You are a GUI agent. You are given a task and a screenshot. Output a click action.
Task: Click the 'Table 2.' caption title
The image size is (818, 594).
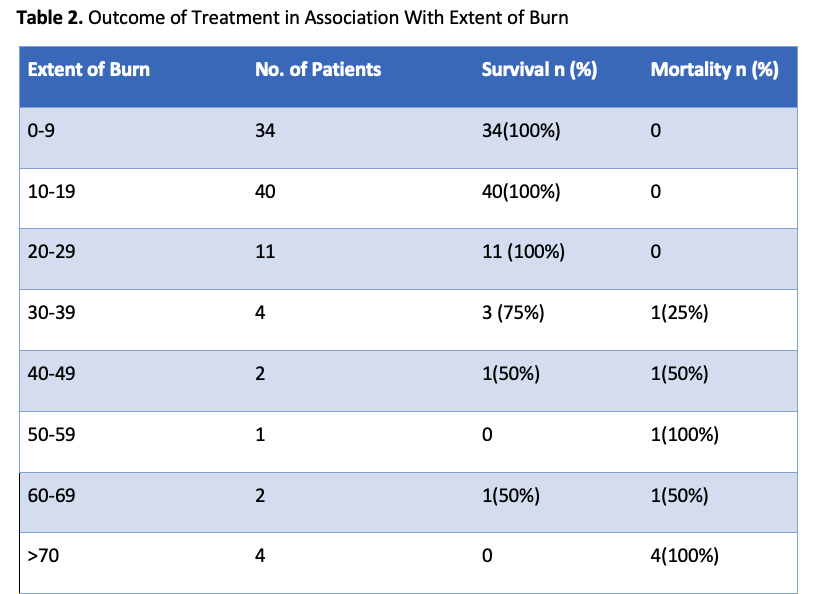click(50, 17)
